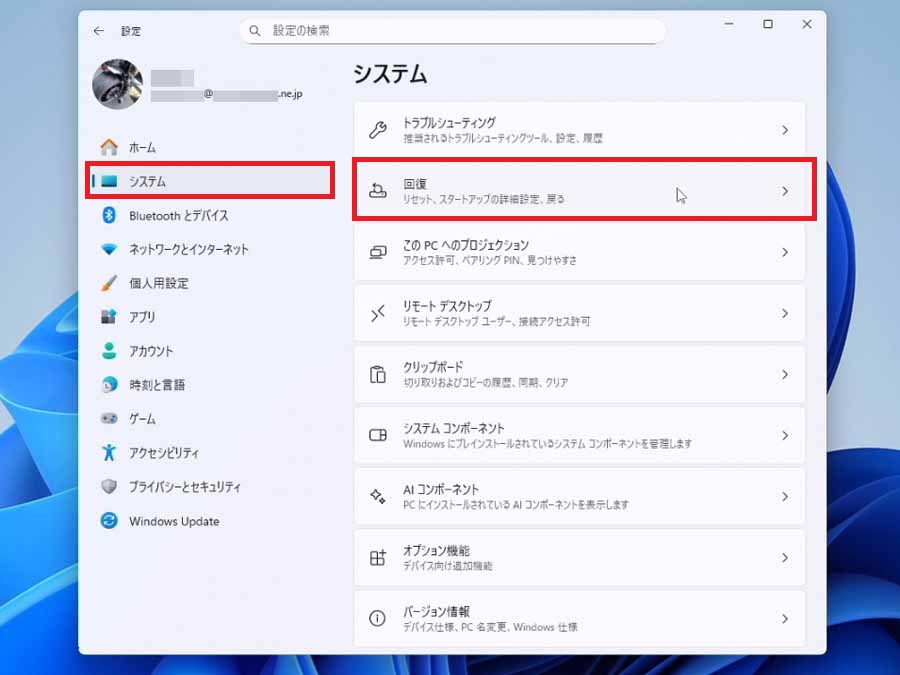The height and width of the screenshot is (675, 900).
Task: Click the Windows Update sync icon
Action: click(x=109, y=521)
